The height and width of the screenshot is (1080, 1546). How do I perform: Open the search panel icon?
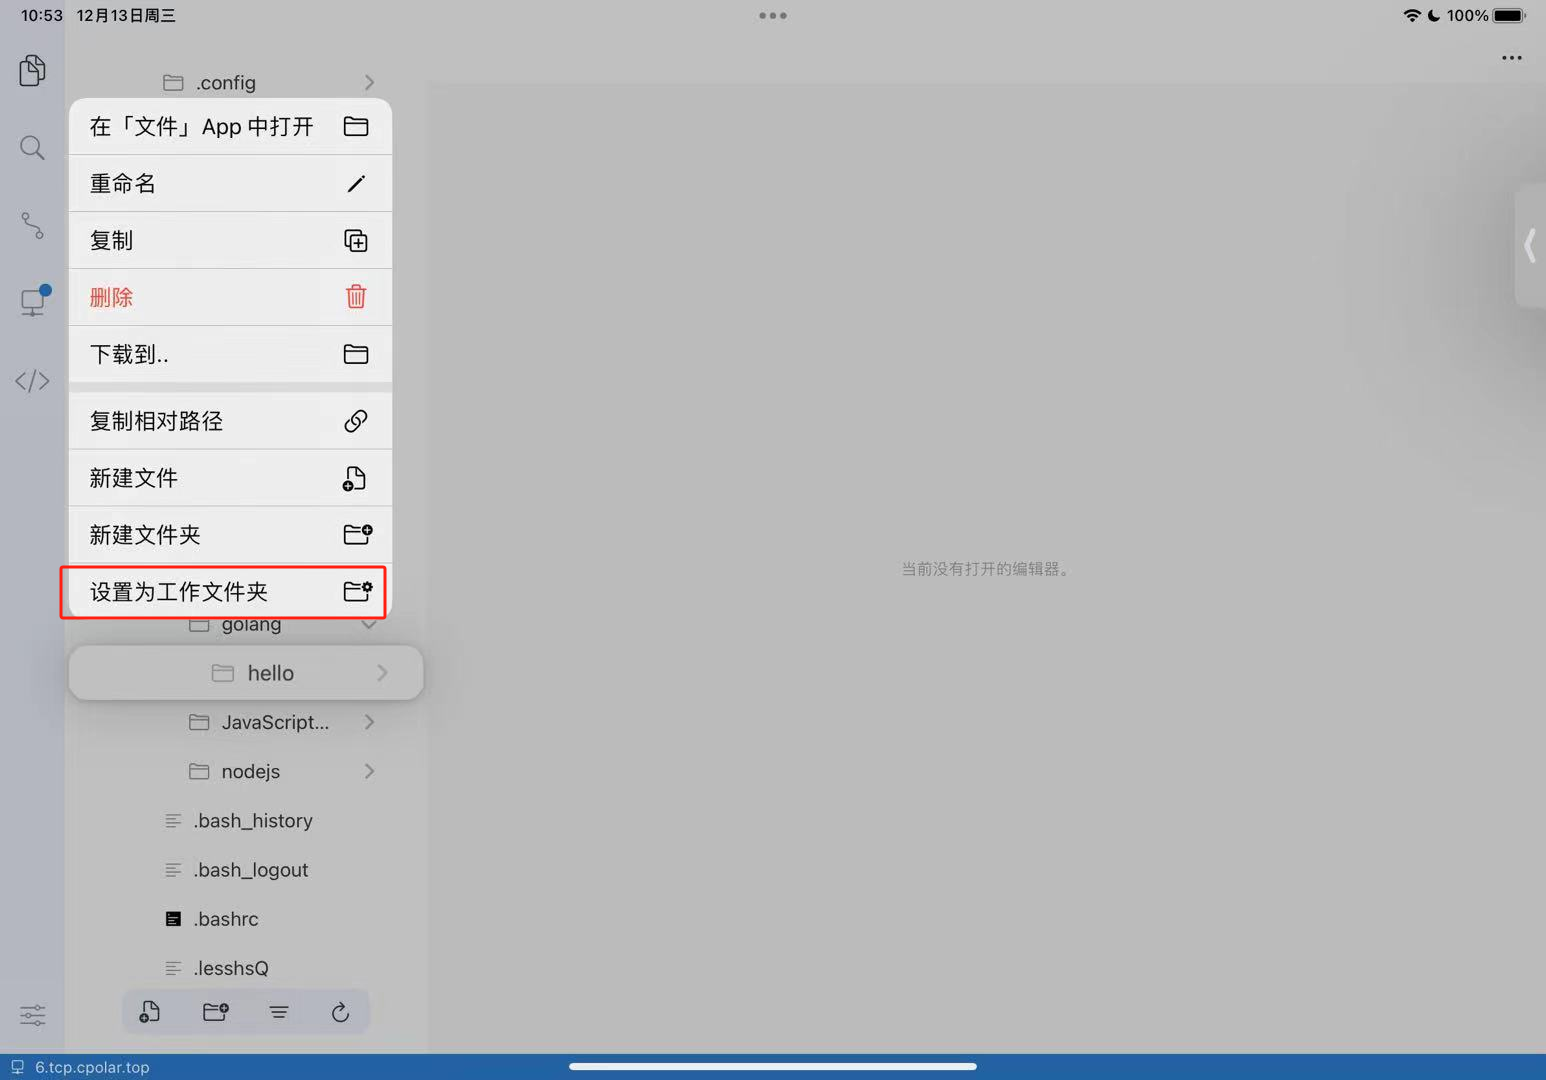[x=32, y=148]
